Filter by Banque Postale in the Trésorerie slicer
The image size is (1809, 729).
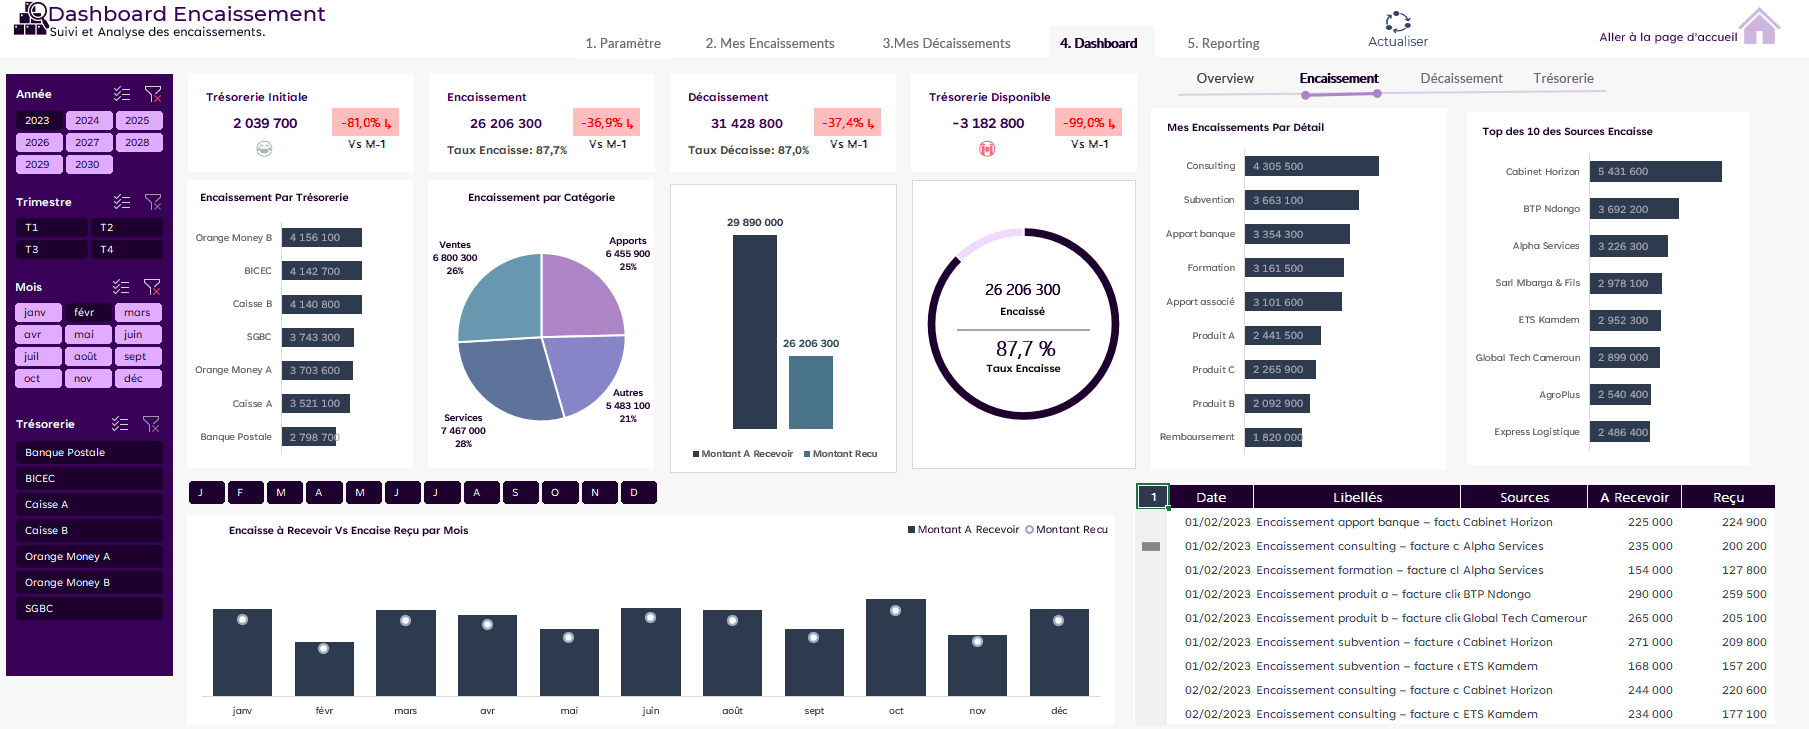[x=89, y=452]
